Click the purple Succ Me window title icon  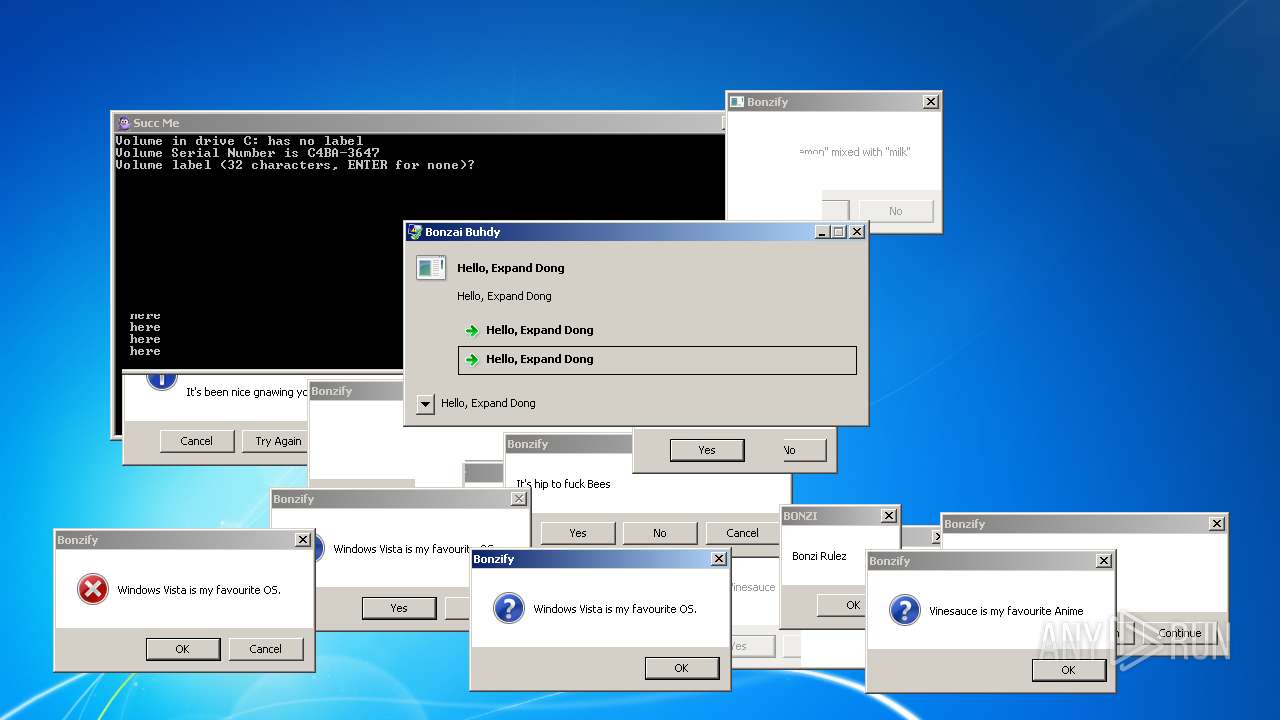point(124,123)
